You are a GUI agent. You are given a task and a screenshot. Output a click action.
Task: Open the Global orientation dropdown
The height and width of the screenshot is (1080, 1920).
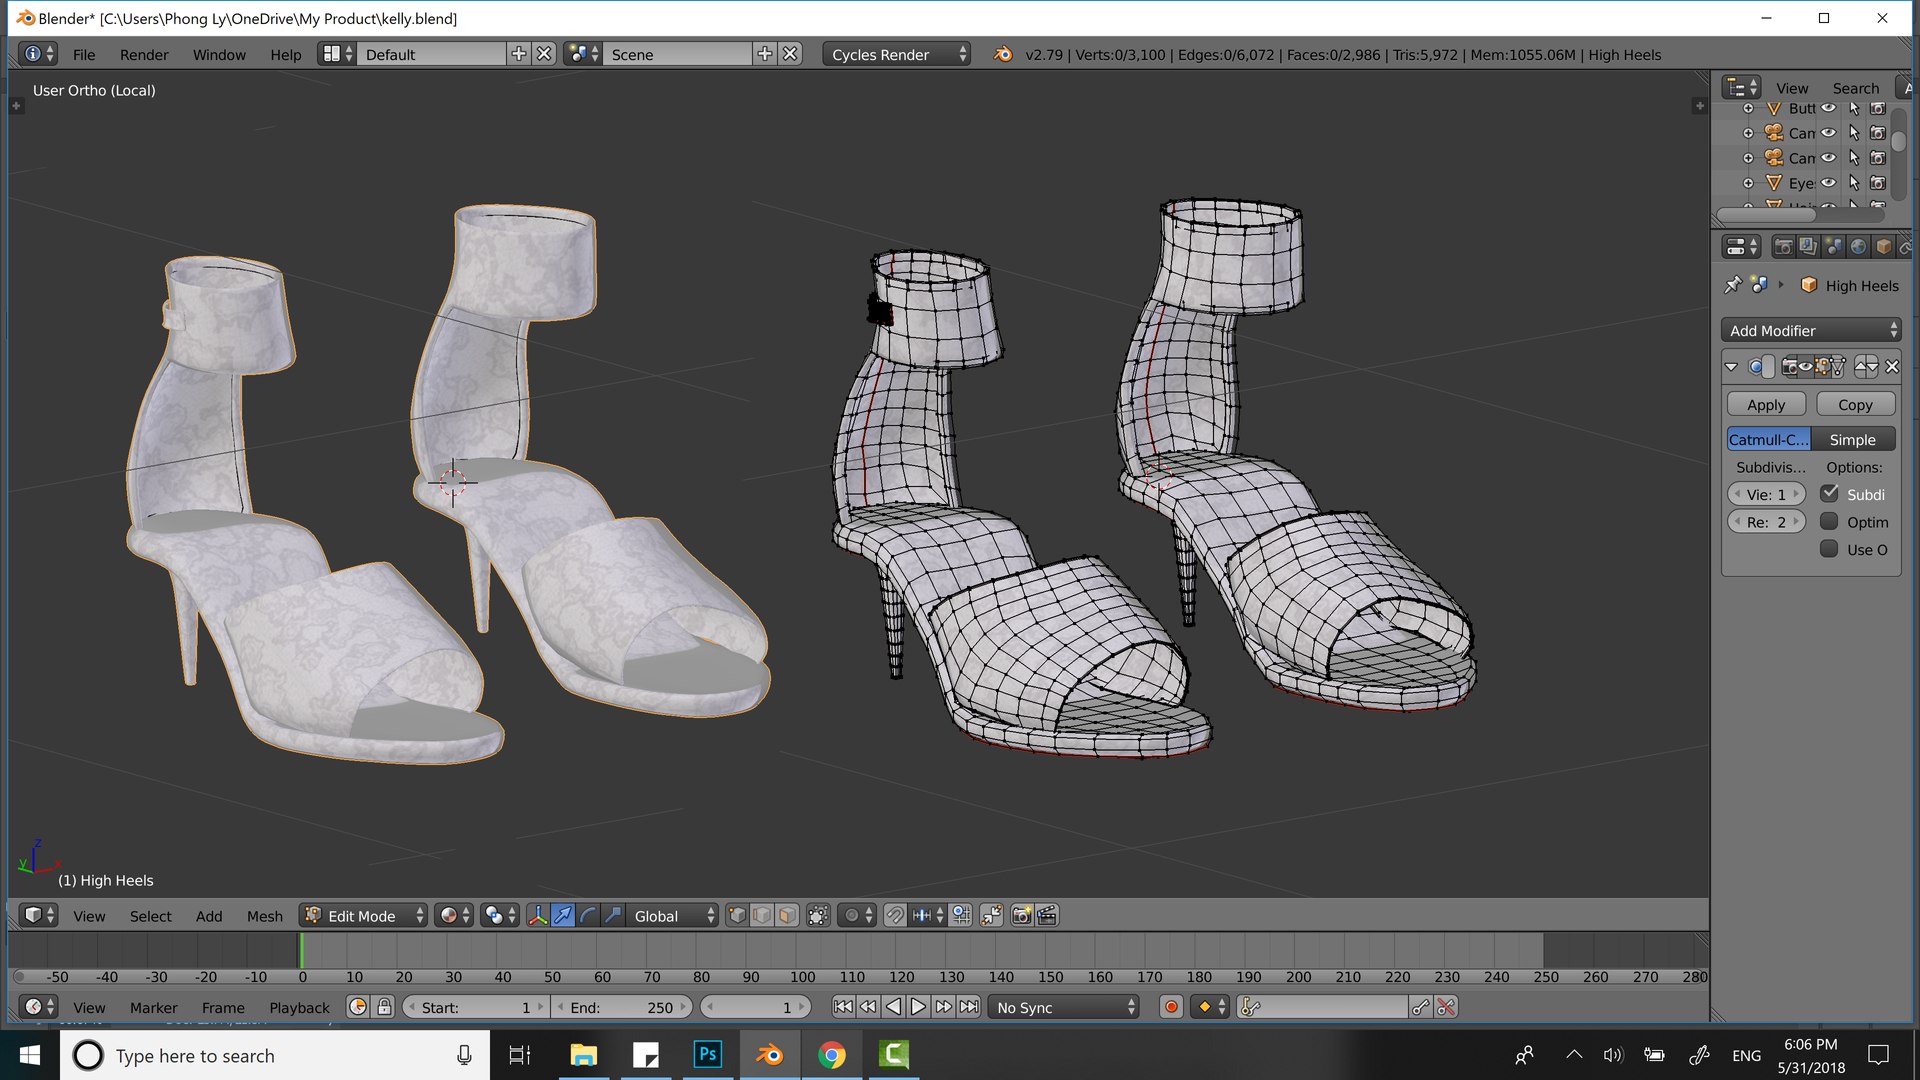point(674,915)
